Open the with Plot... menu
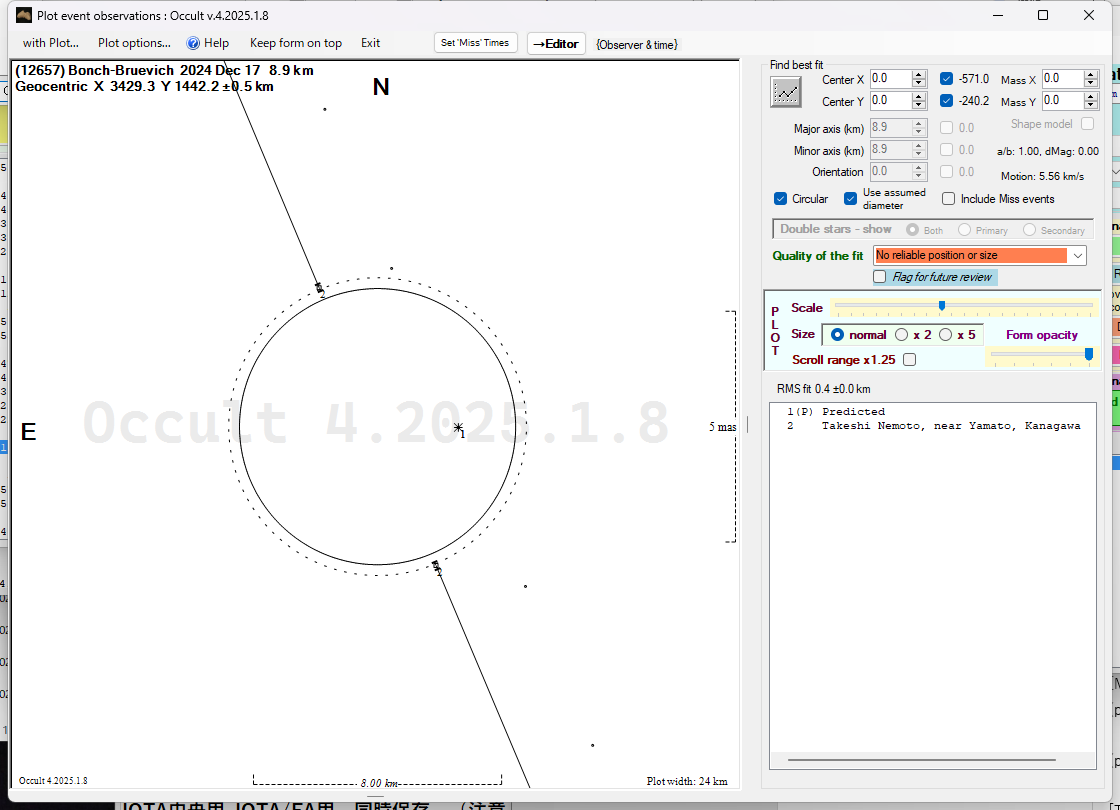1120x810 pixels. (50, 43)
